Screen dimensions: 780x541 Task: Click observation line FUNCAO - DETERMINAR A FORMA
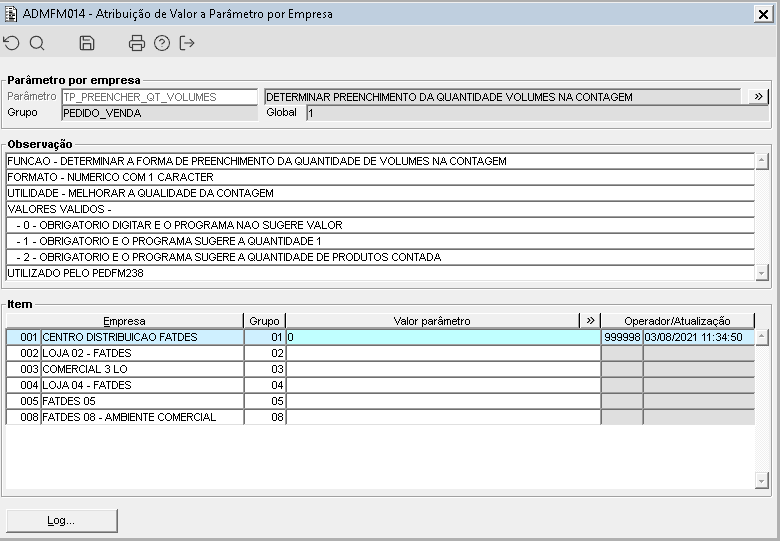(x=381, y=161)
